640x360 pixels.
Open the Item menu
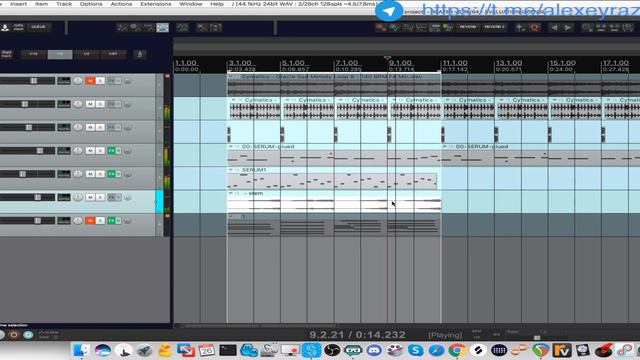coord(41,4)
